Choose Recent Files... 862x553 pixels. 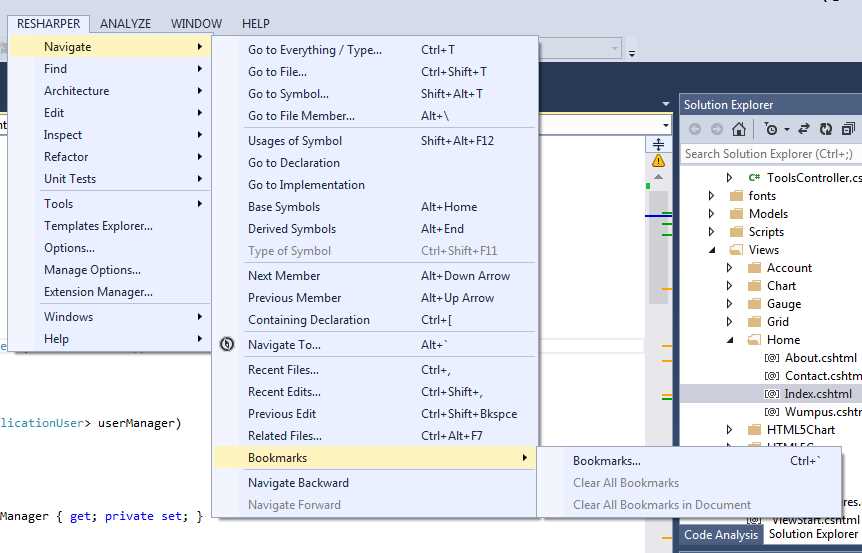click(x=375, y=369)
